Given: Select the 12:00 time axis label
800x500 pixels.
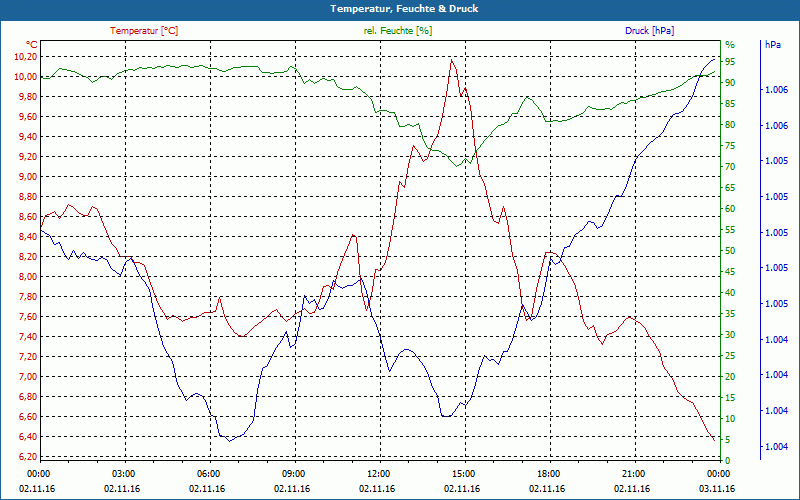Looking at the screenshot, I should coord(378,474).
